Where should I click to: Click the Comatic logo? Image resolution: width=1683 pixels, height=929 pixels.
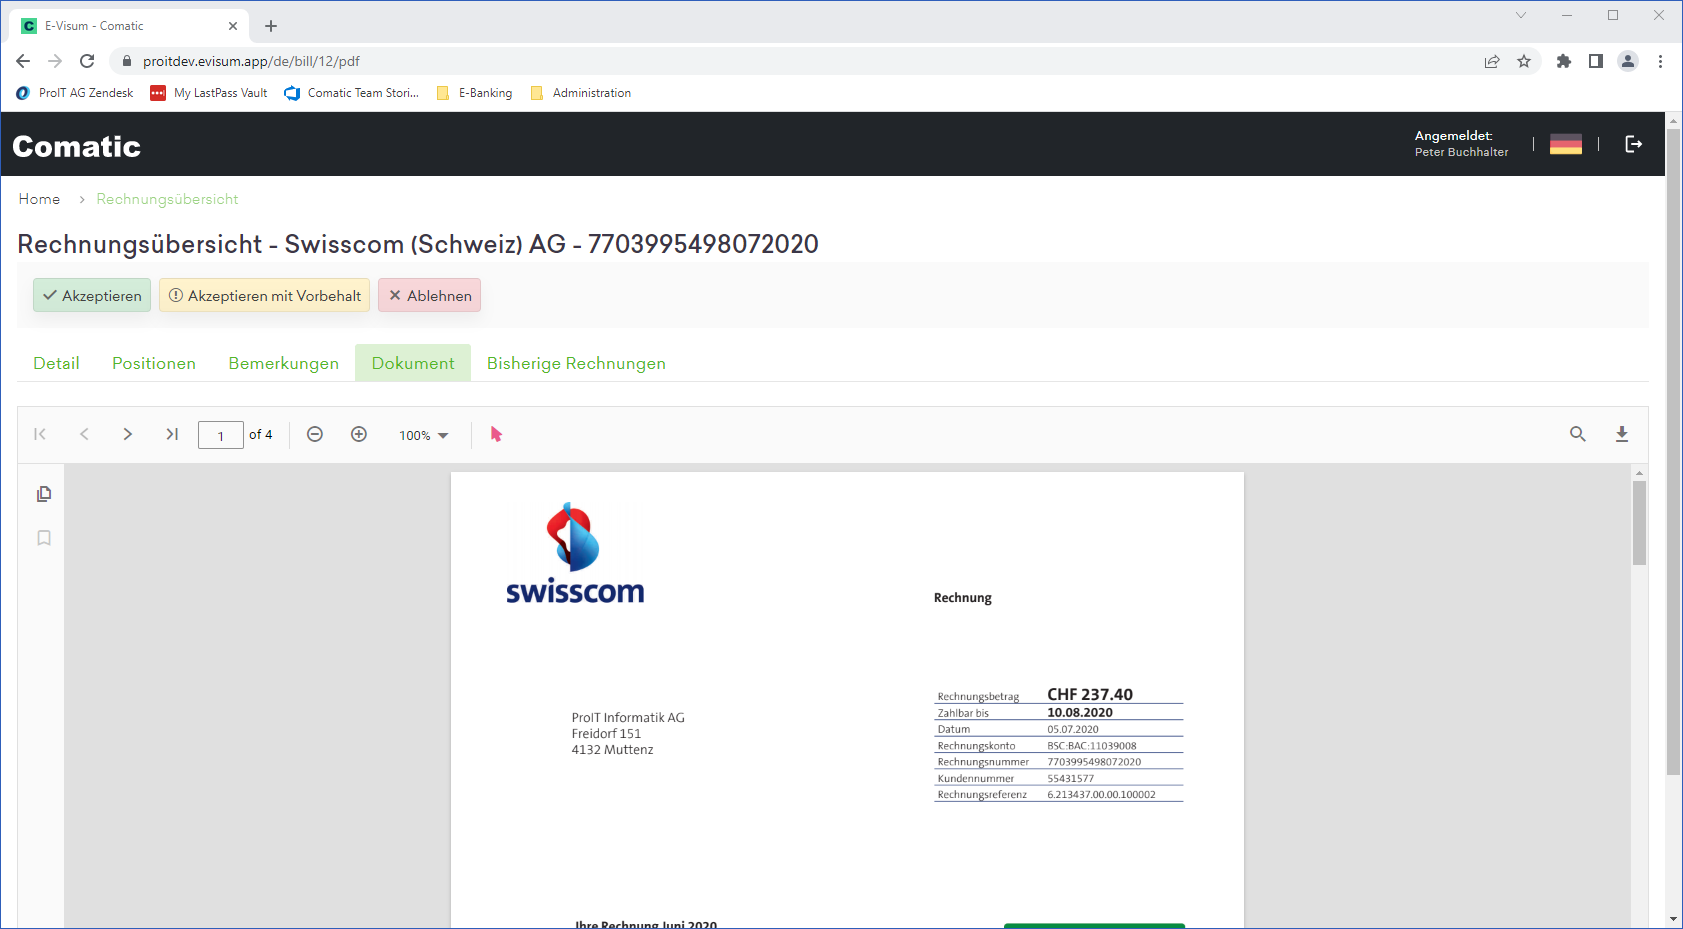pyautogui.click(x=77, y=146)
